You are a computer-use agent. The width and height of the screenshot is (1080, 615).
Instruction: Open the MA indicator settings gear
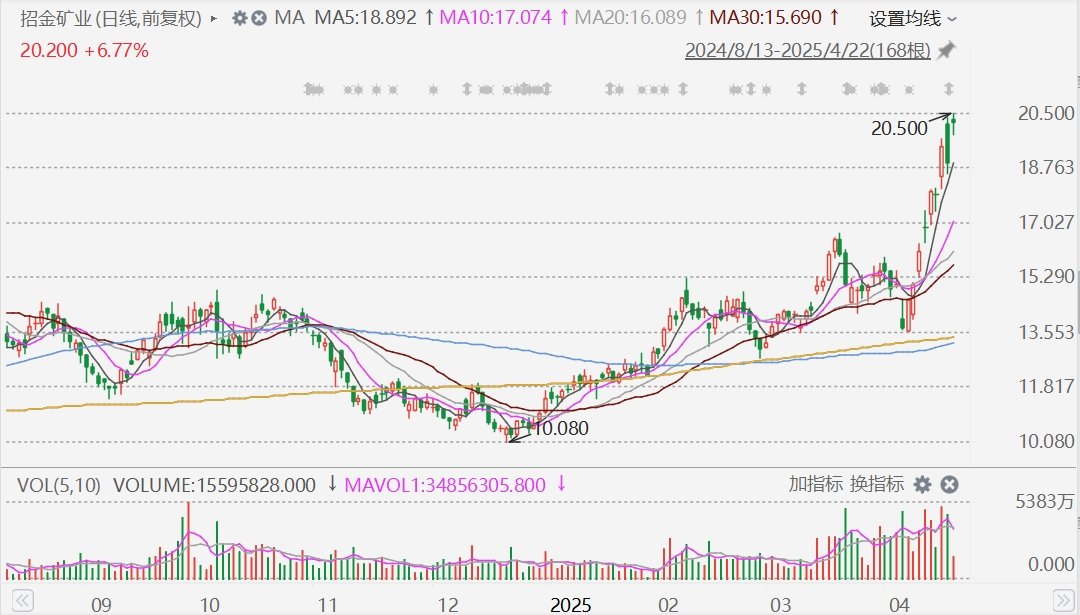click(x=239, y=18)
